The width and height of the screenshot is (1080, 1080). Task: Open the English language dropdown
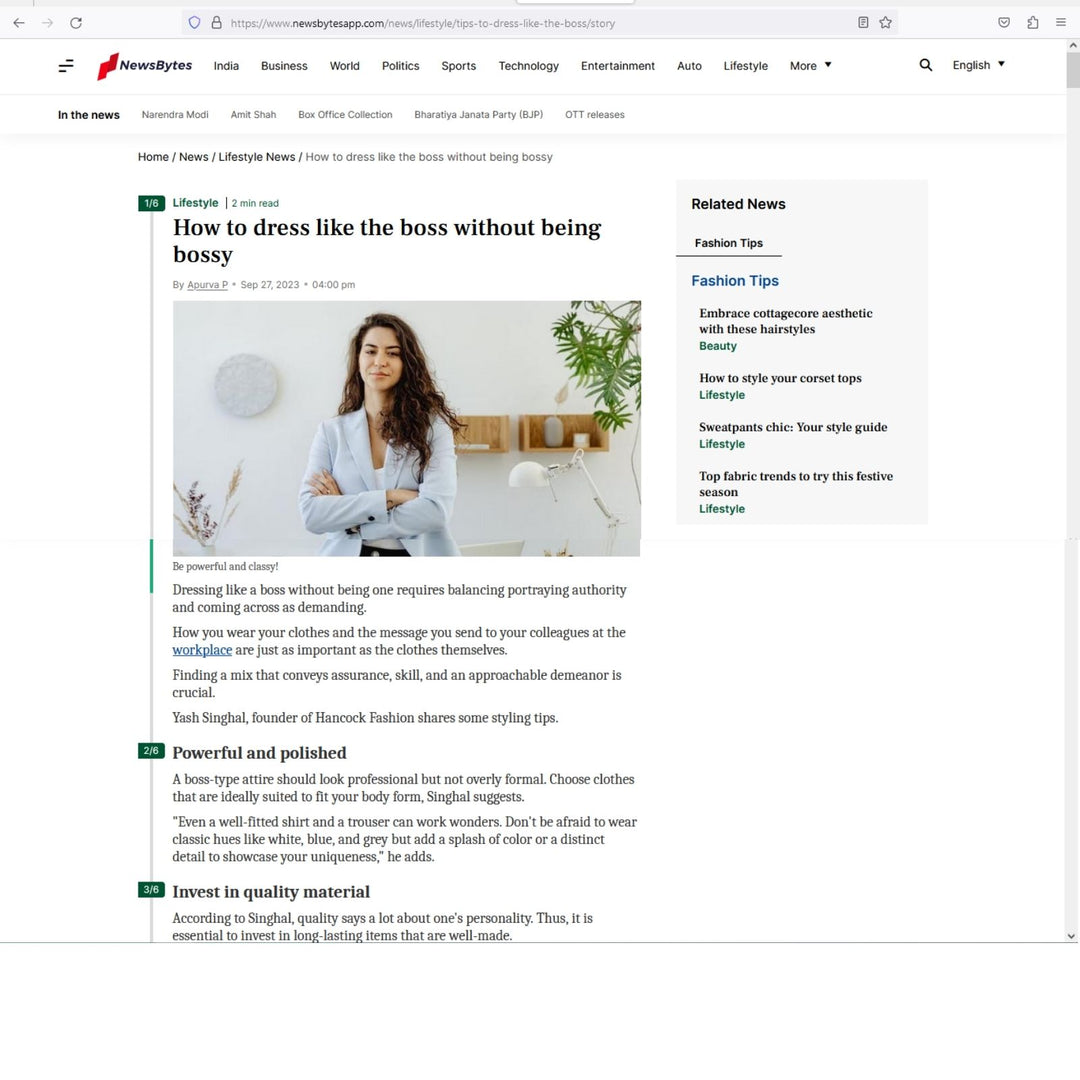978,65
